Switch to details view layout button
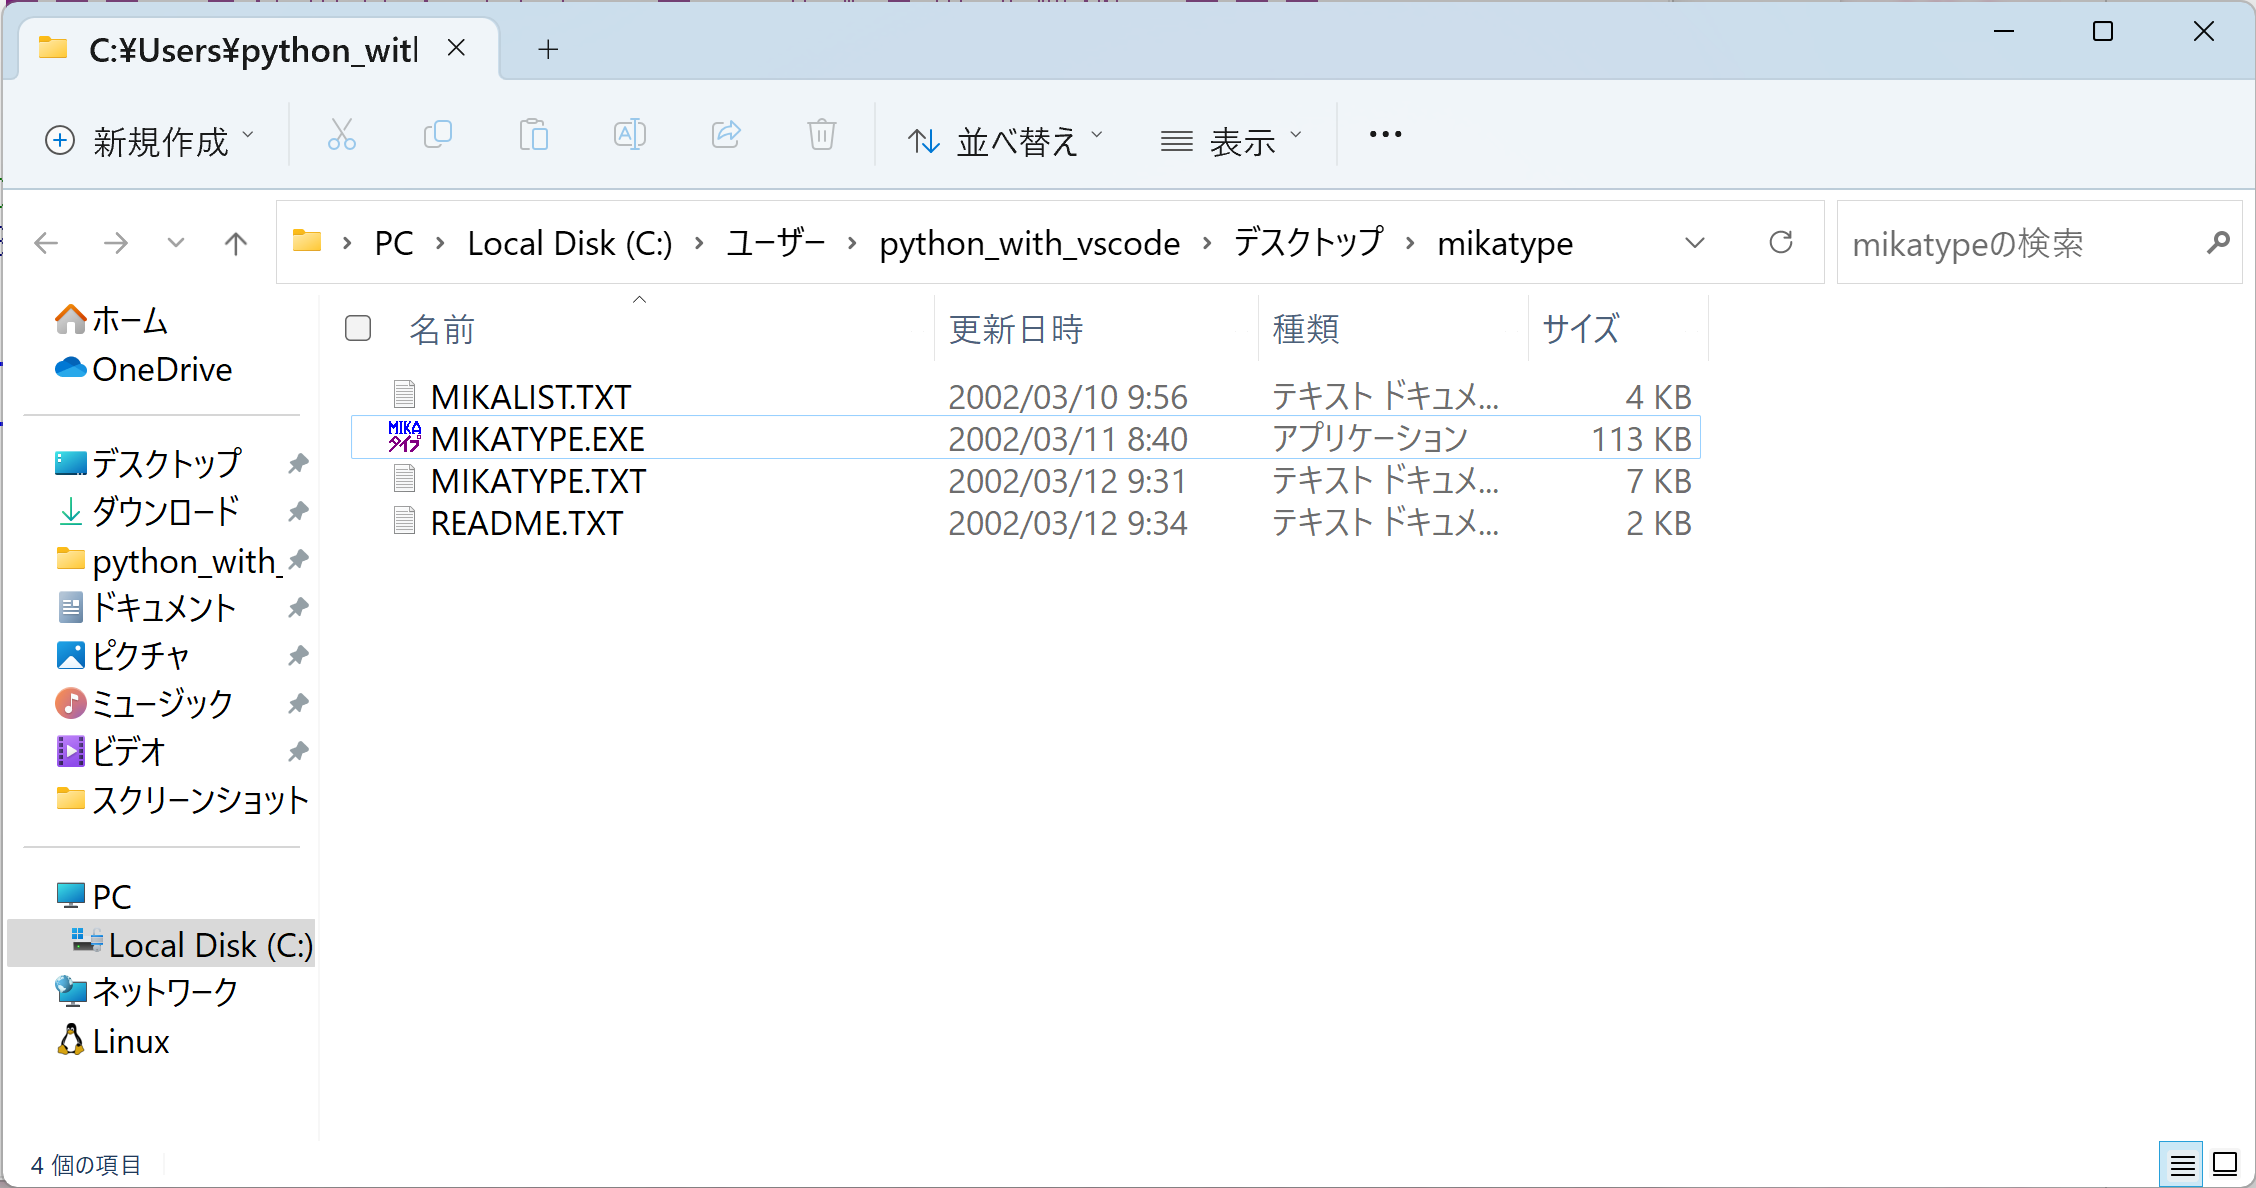The width and height of the screenshot is (2256, 1188). 2181,1165
